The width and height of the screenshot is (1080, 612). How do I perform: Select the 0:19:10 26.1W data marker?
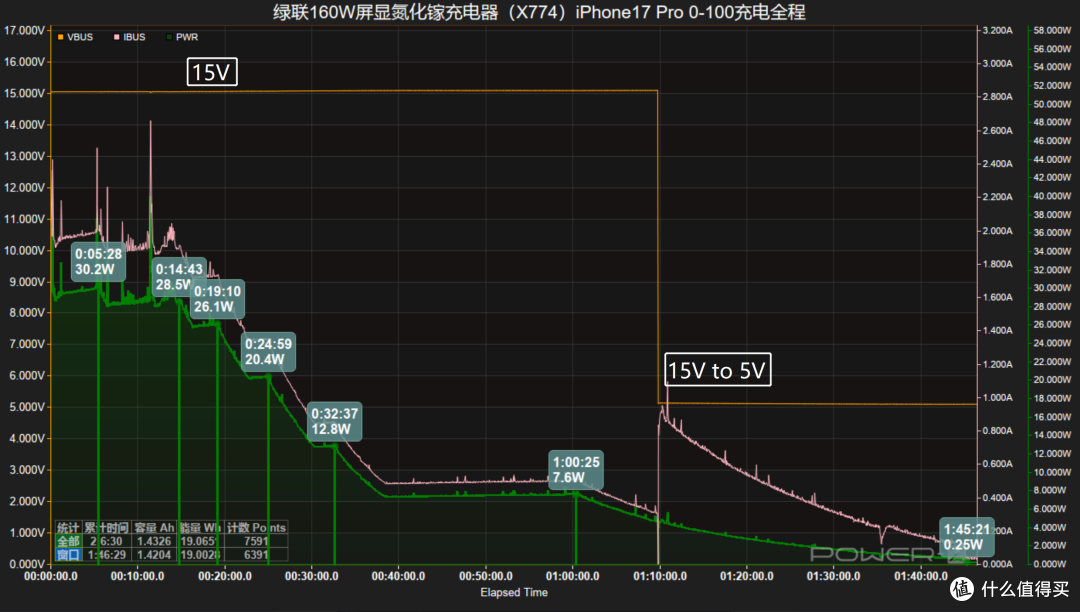click(217, 299)
